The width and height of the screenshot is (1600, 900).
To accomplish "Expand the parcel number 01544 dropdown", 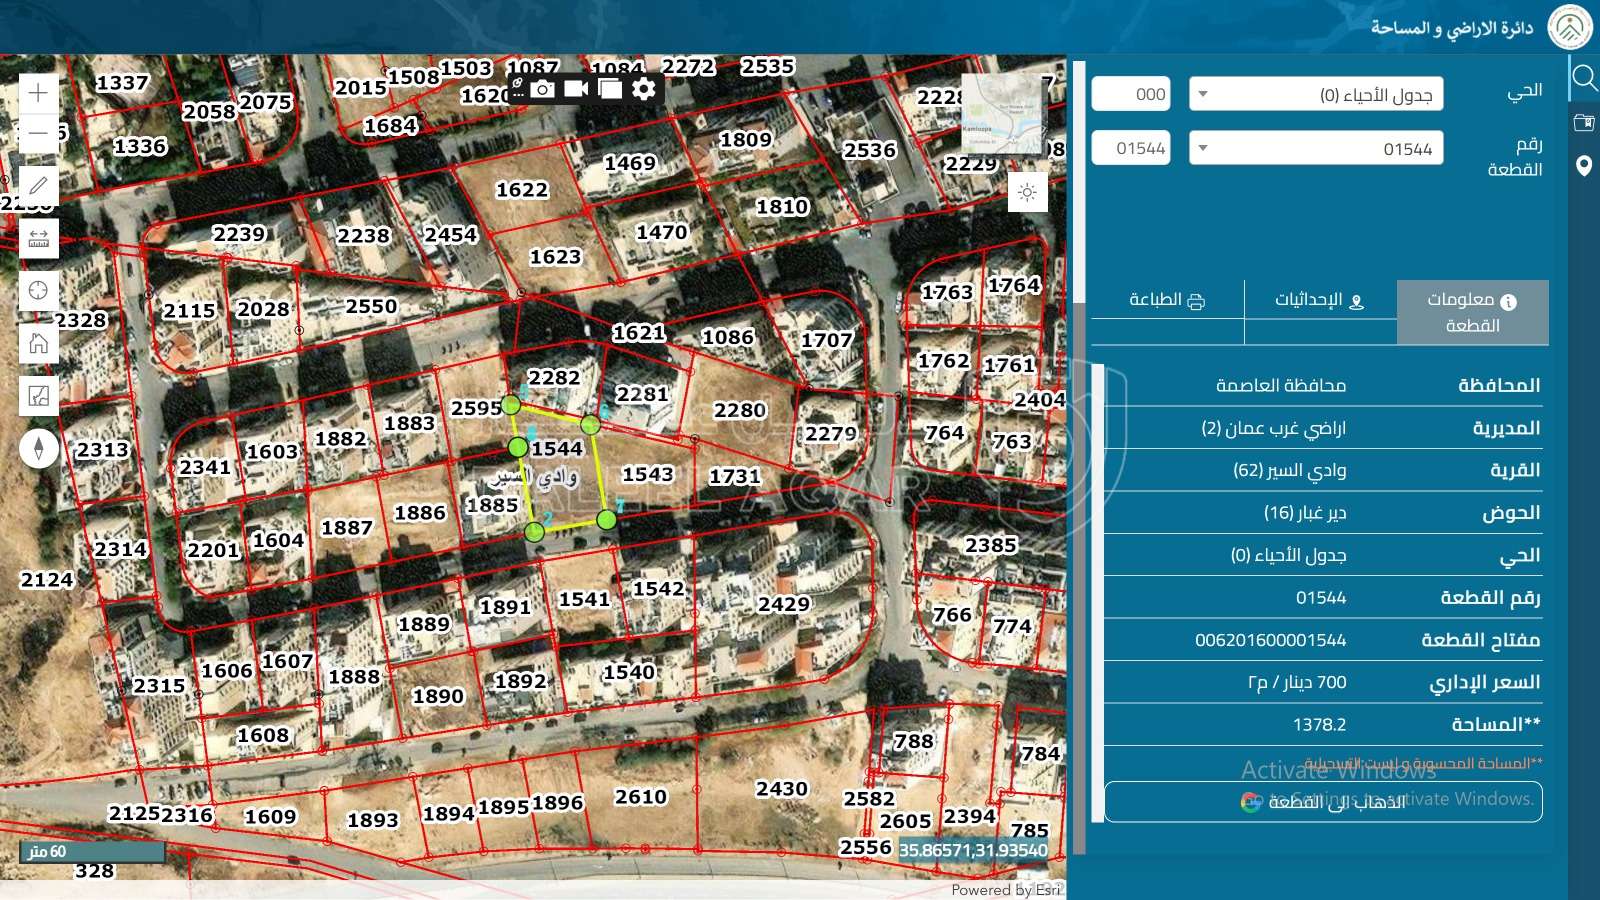I will [x=1315, y=148].
